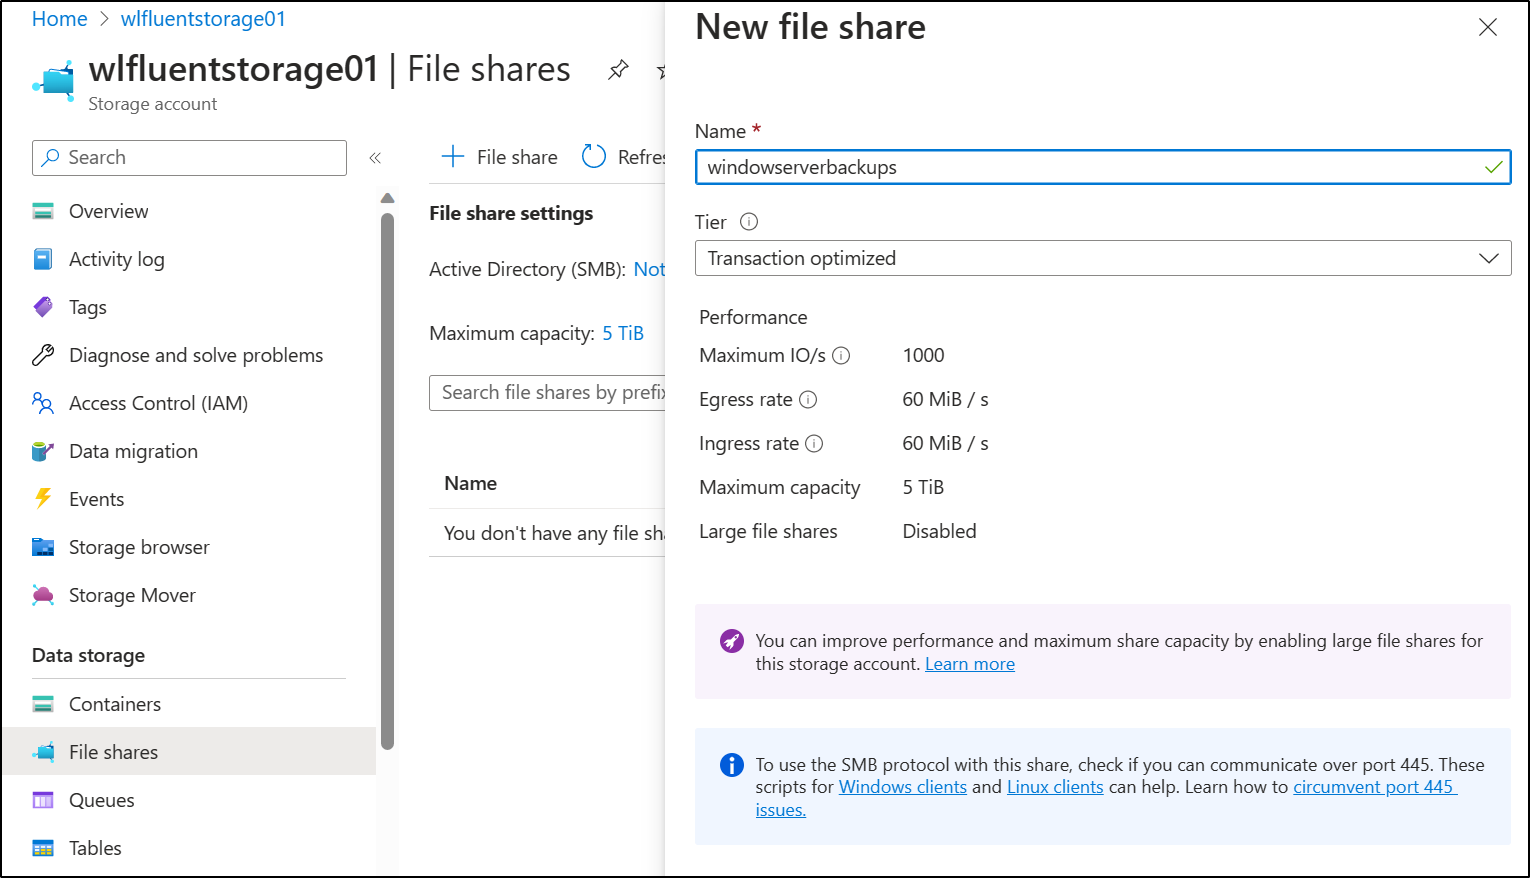The image size is (1530, 878).
Task: Click the File shares sidebar icon
Action: (x=43, y=752)
